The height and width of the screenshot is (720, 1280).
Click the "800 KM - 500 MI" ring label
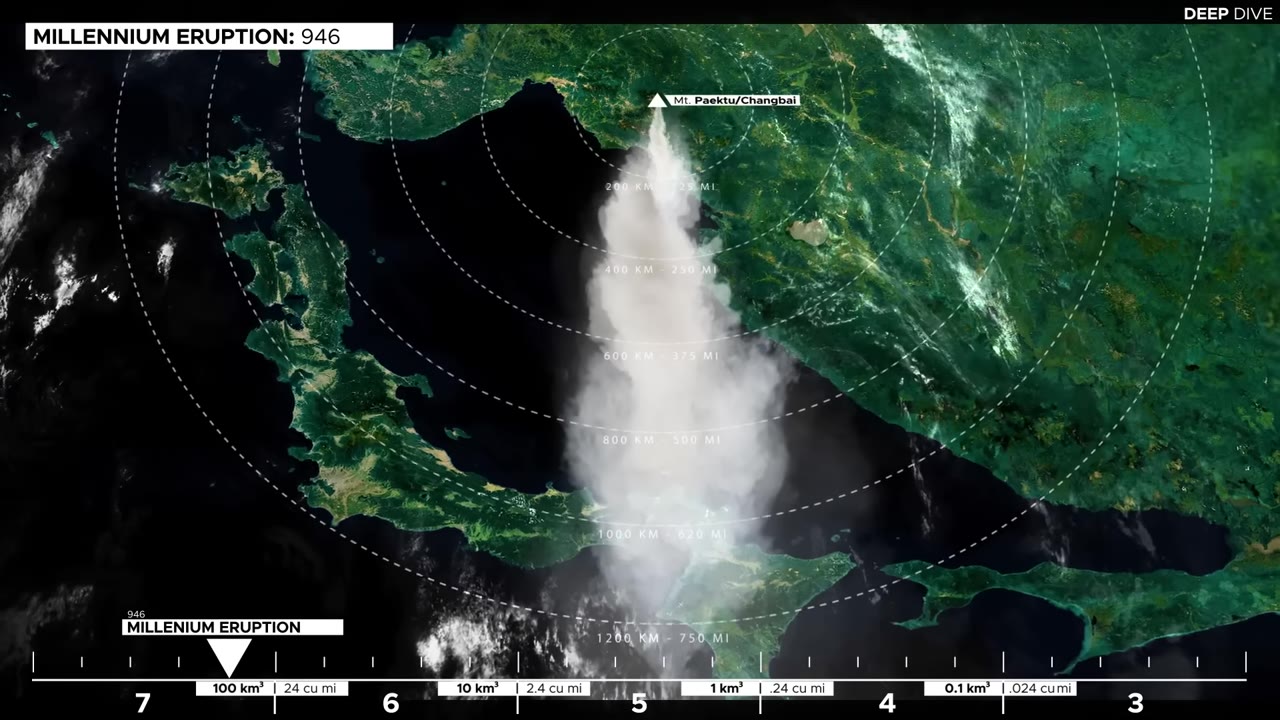point(661,440)
